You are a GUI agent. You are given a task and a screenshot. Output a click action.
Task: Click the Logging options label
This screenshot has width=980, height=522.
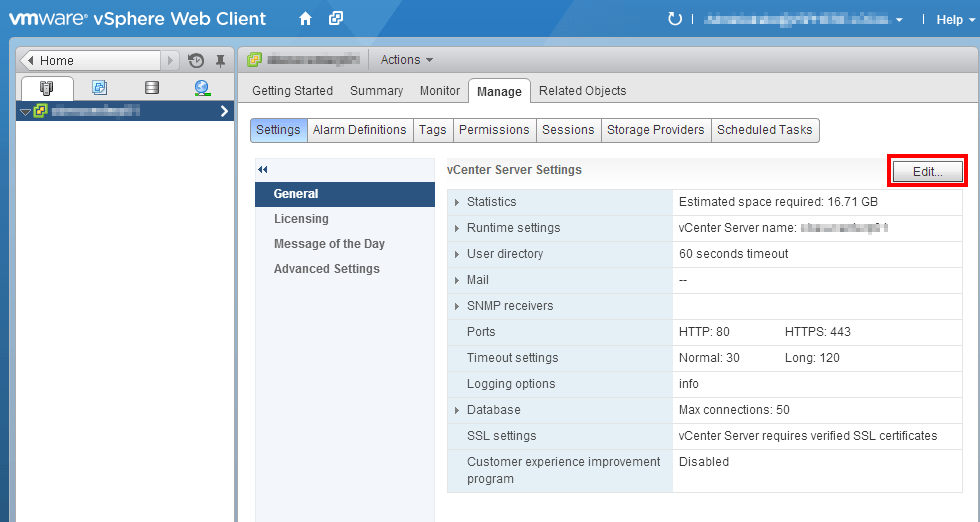[x=511, y=384]
